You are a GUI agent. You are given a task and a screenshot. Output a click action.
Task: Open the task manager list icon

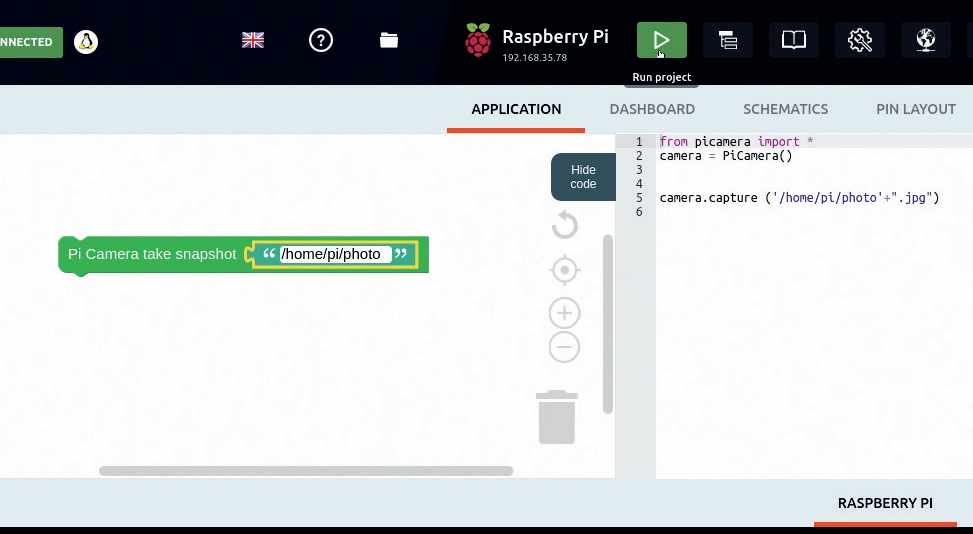(x=728, y=40)
